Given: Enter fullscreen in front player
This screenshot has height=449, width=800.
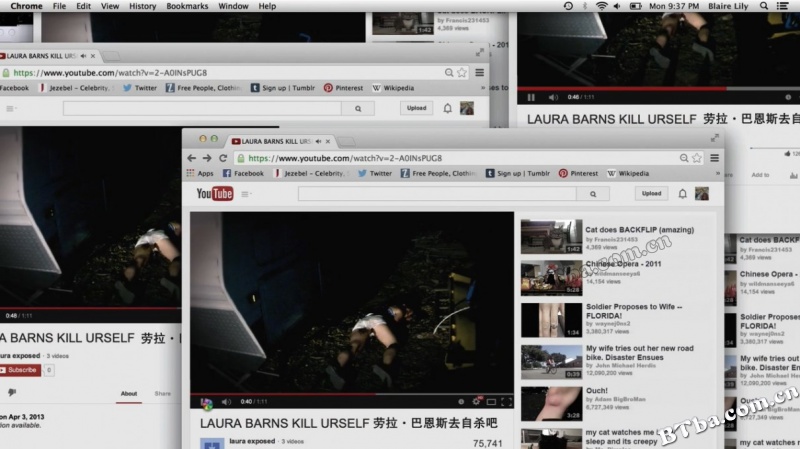Looking at the screenshot, I should (x=507, y=402).
